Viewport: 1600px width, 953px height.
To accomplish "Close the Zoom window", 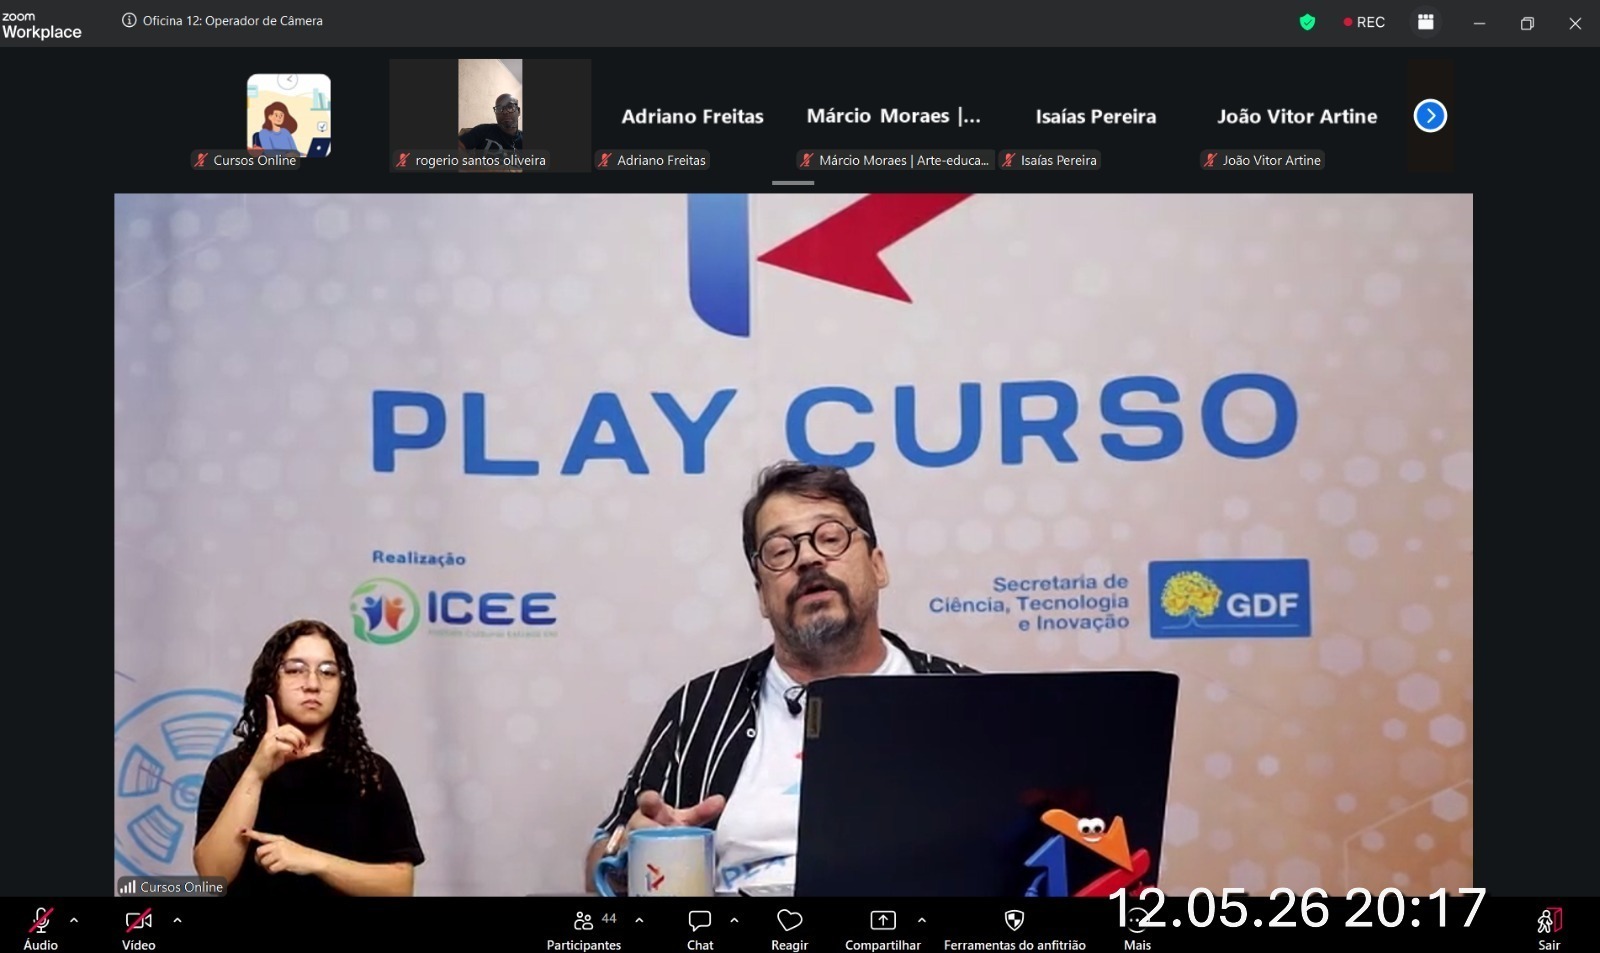I will 1575,23.
